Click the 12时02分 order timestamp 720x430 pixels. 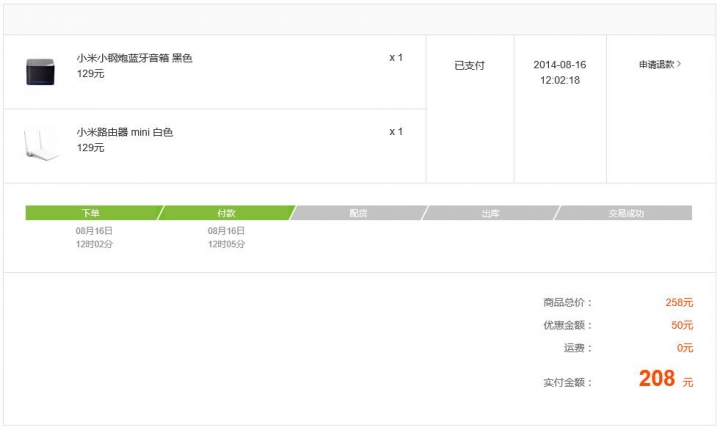94,244
